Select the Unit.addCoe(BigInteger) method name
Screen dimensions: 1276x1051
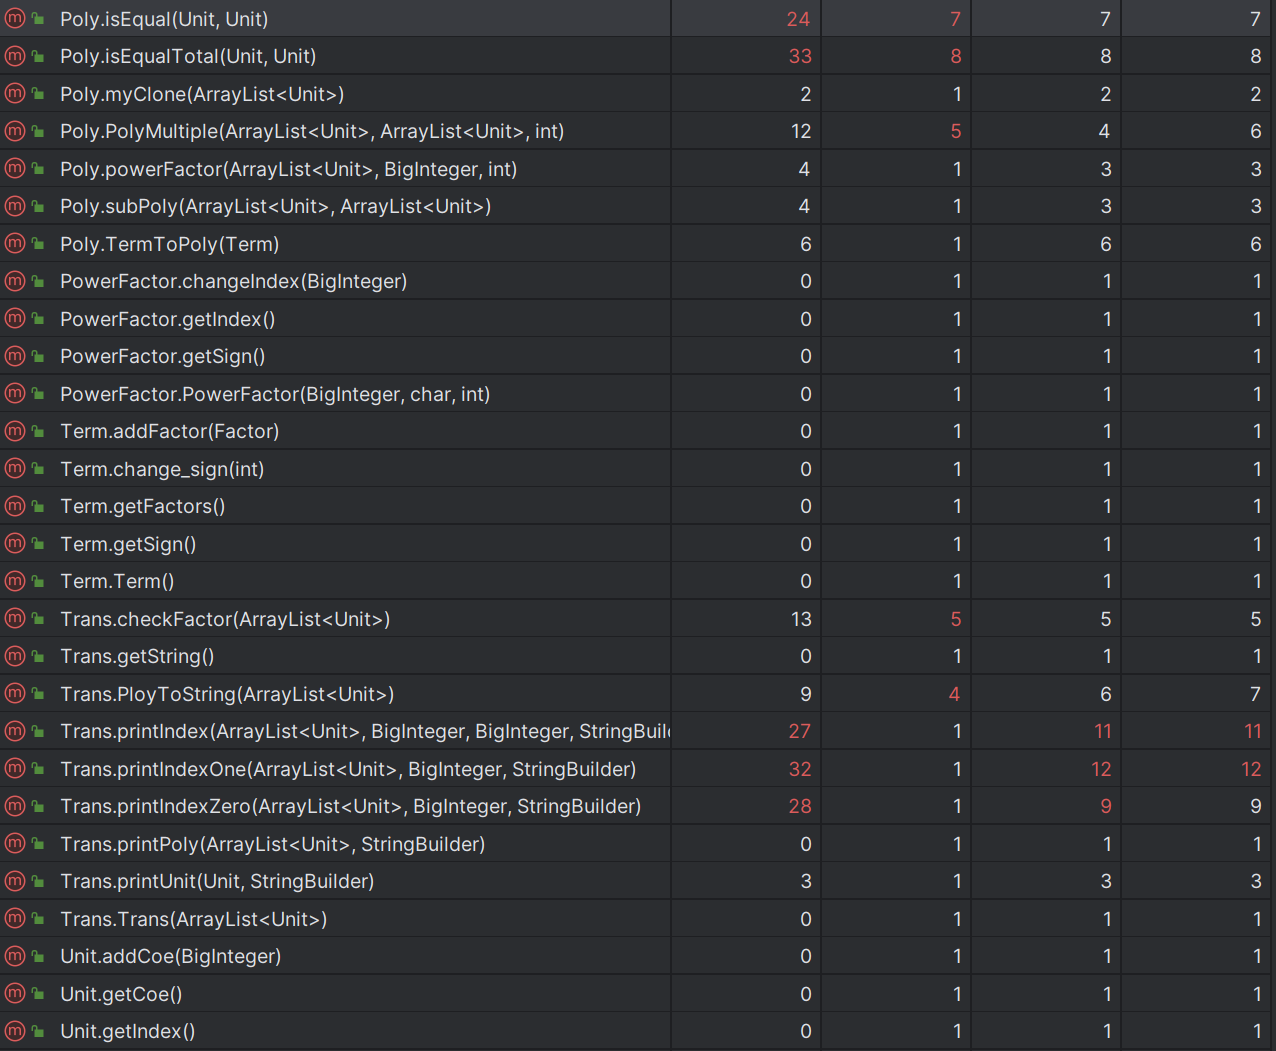pos(170,956)
